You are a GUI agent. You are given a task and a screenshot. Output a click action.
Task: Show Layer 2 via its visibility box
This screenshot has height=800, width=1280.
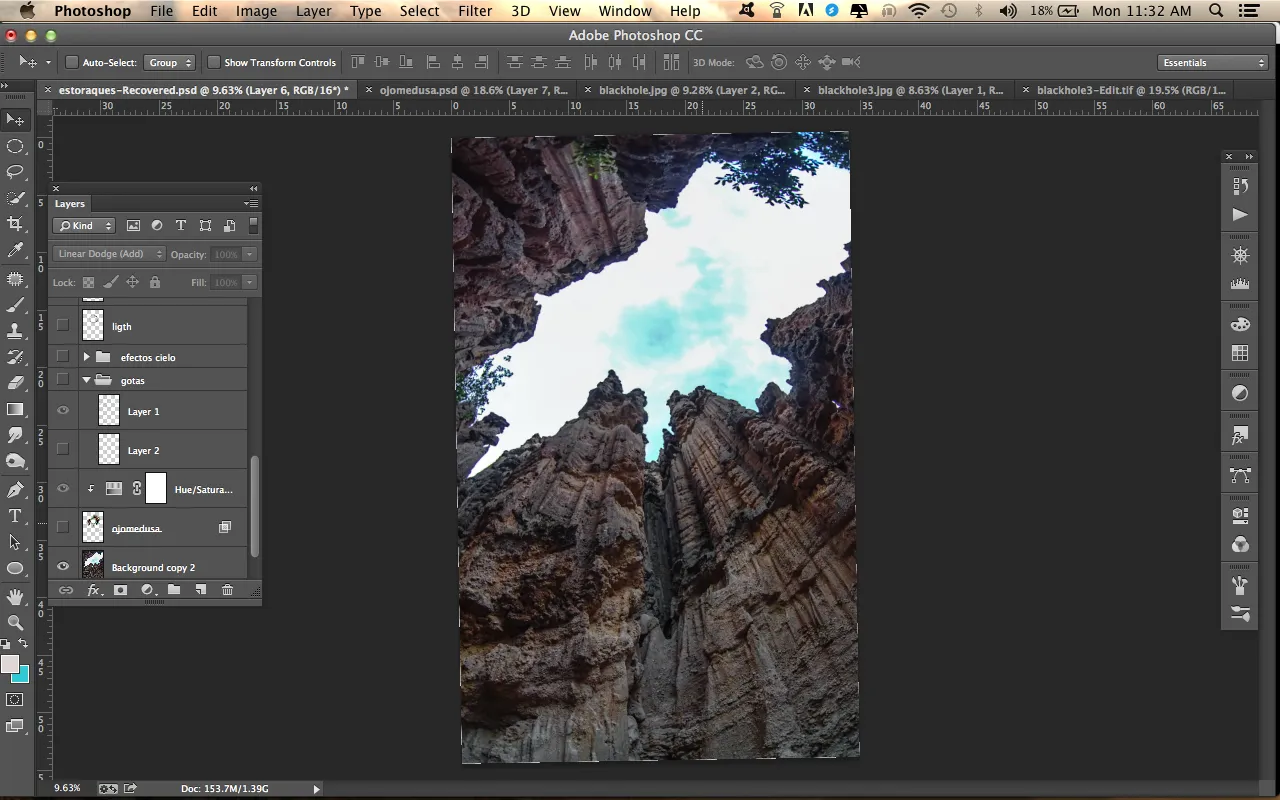tap(63, 450)
